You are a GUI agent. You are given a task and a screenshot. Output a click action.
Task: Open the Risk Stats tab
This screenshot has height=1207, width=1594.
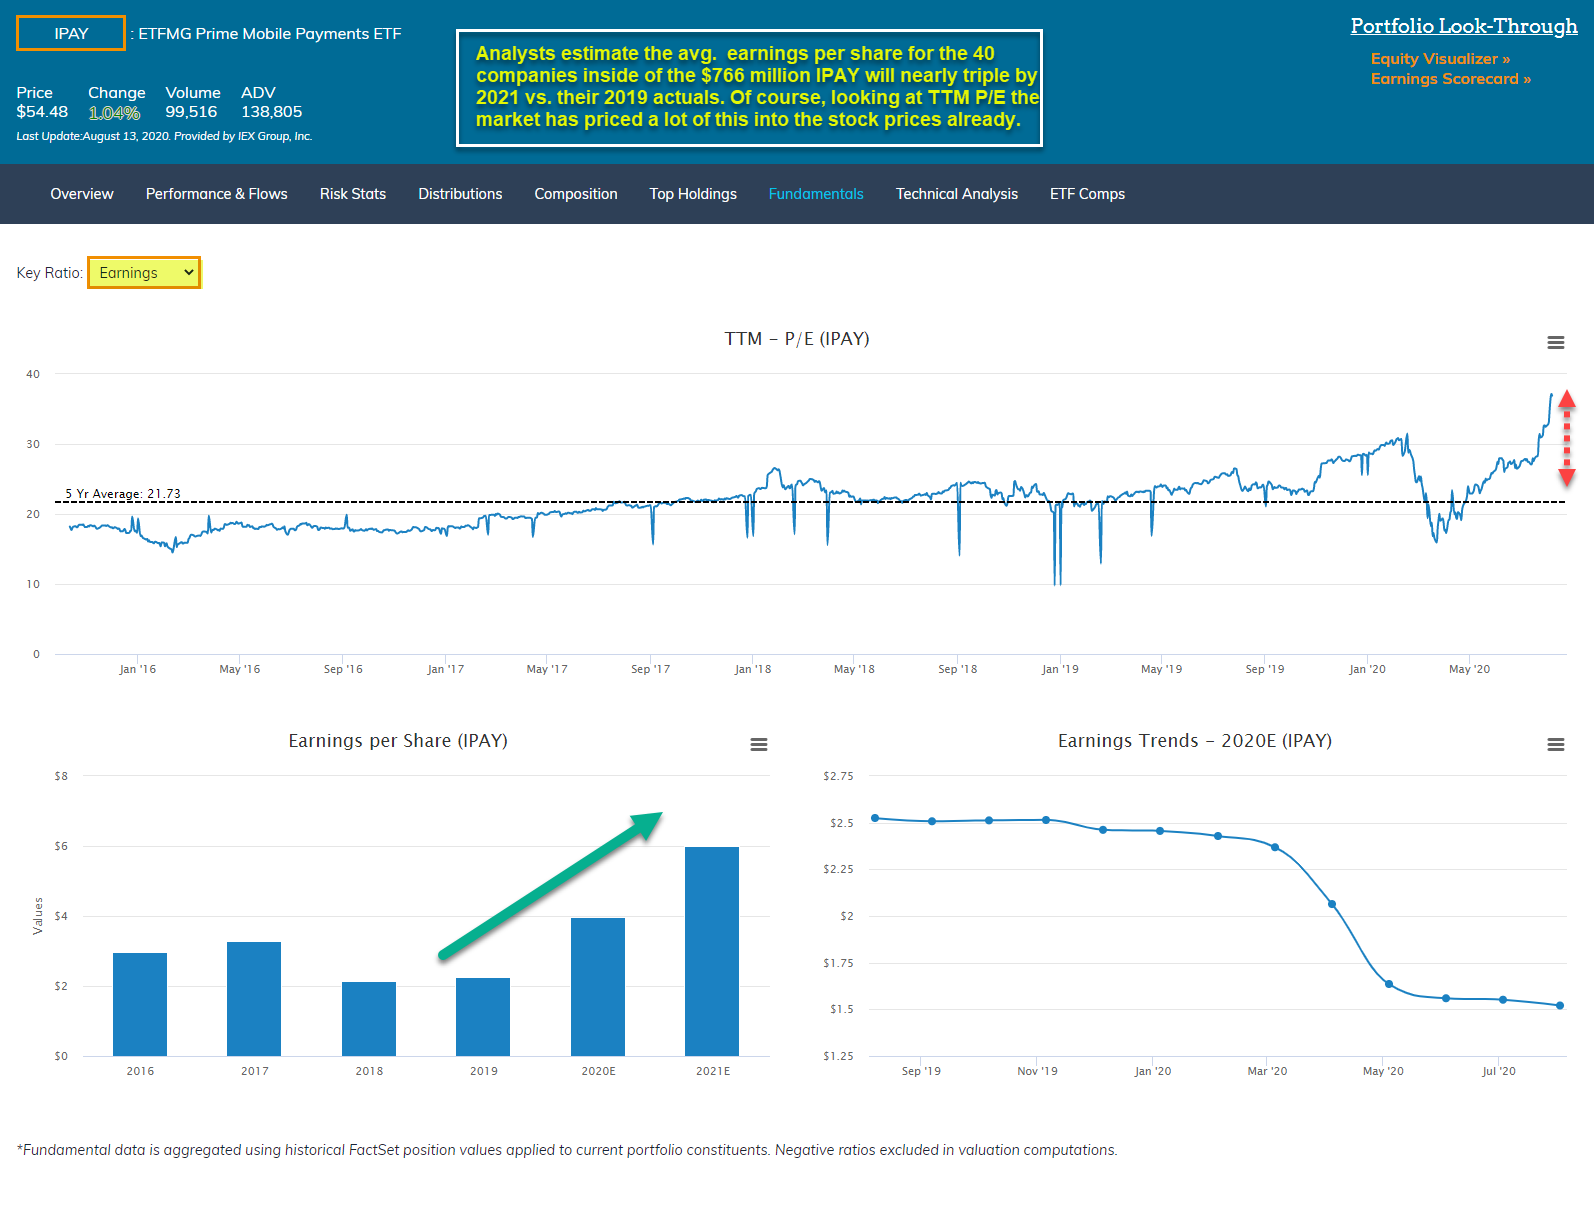coord(353,194)
